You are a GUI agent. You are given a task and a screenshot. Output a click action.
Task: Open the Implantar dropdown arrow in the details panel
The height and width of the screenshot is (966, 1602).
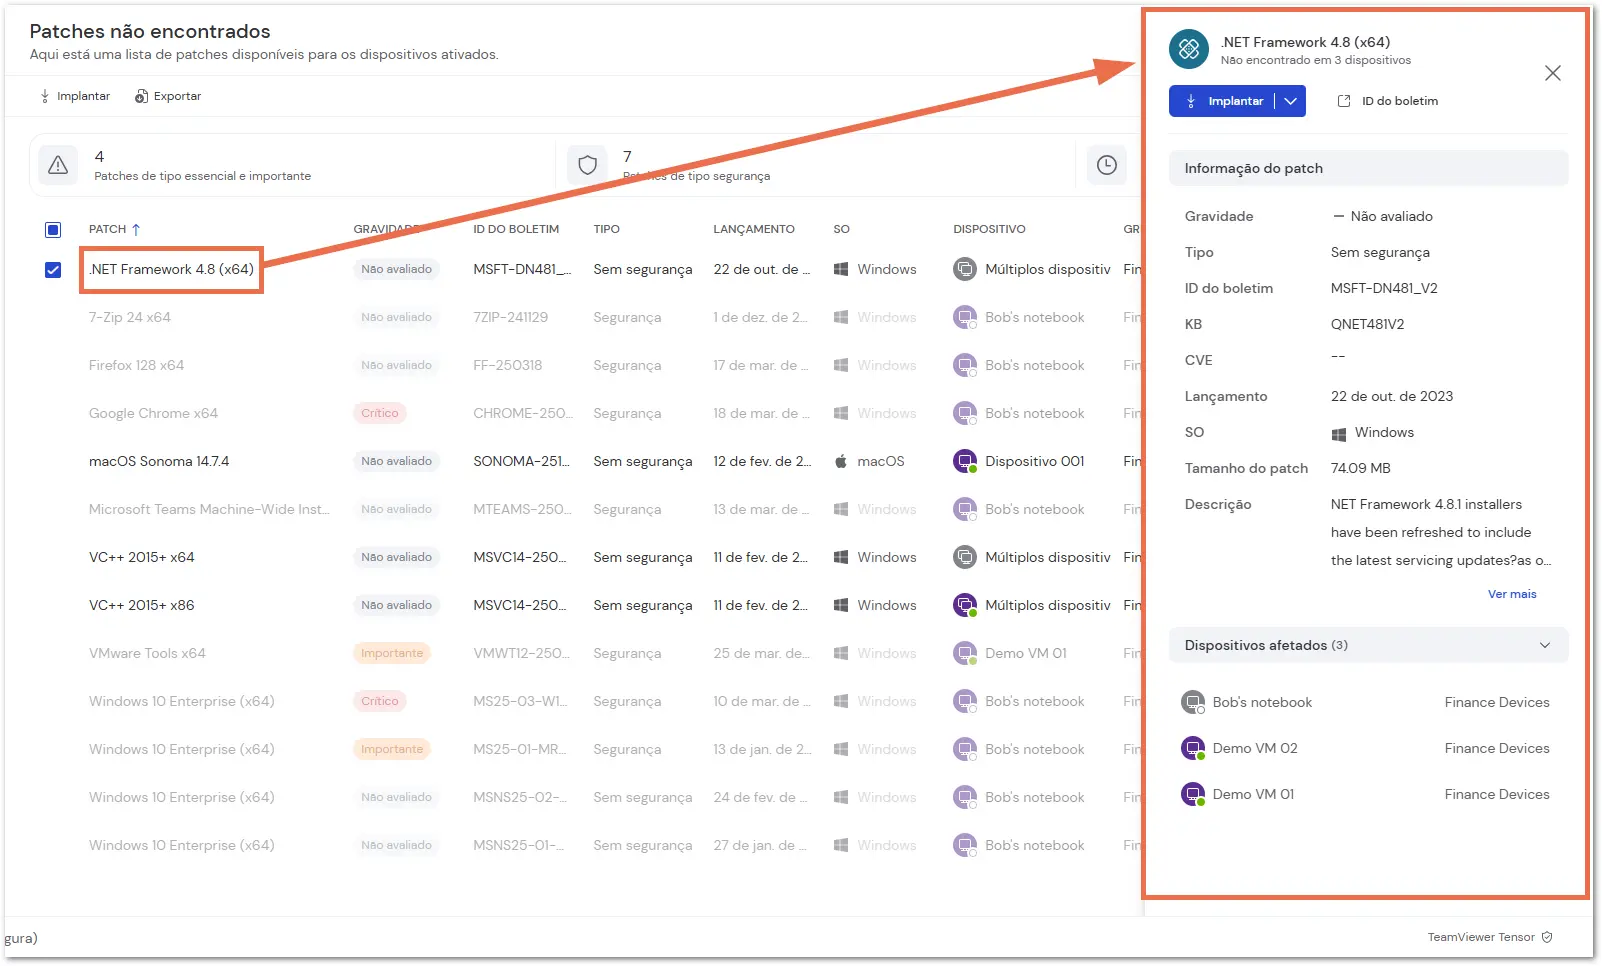point(1291,101)
